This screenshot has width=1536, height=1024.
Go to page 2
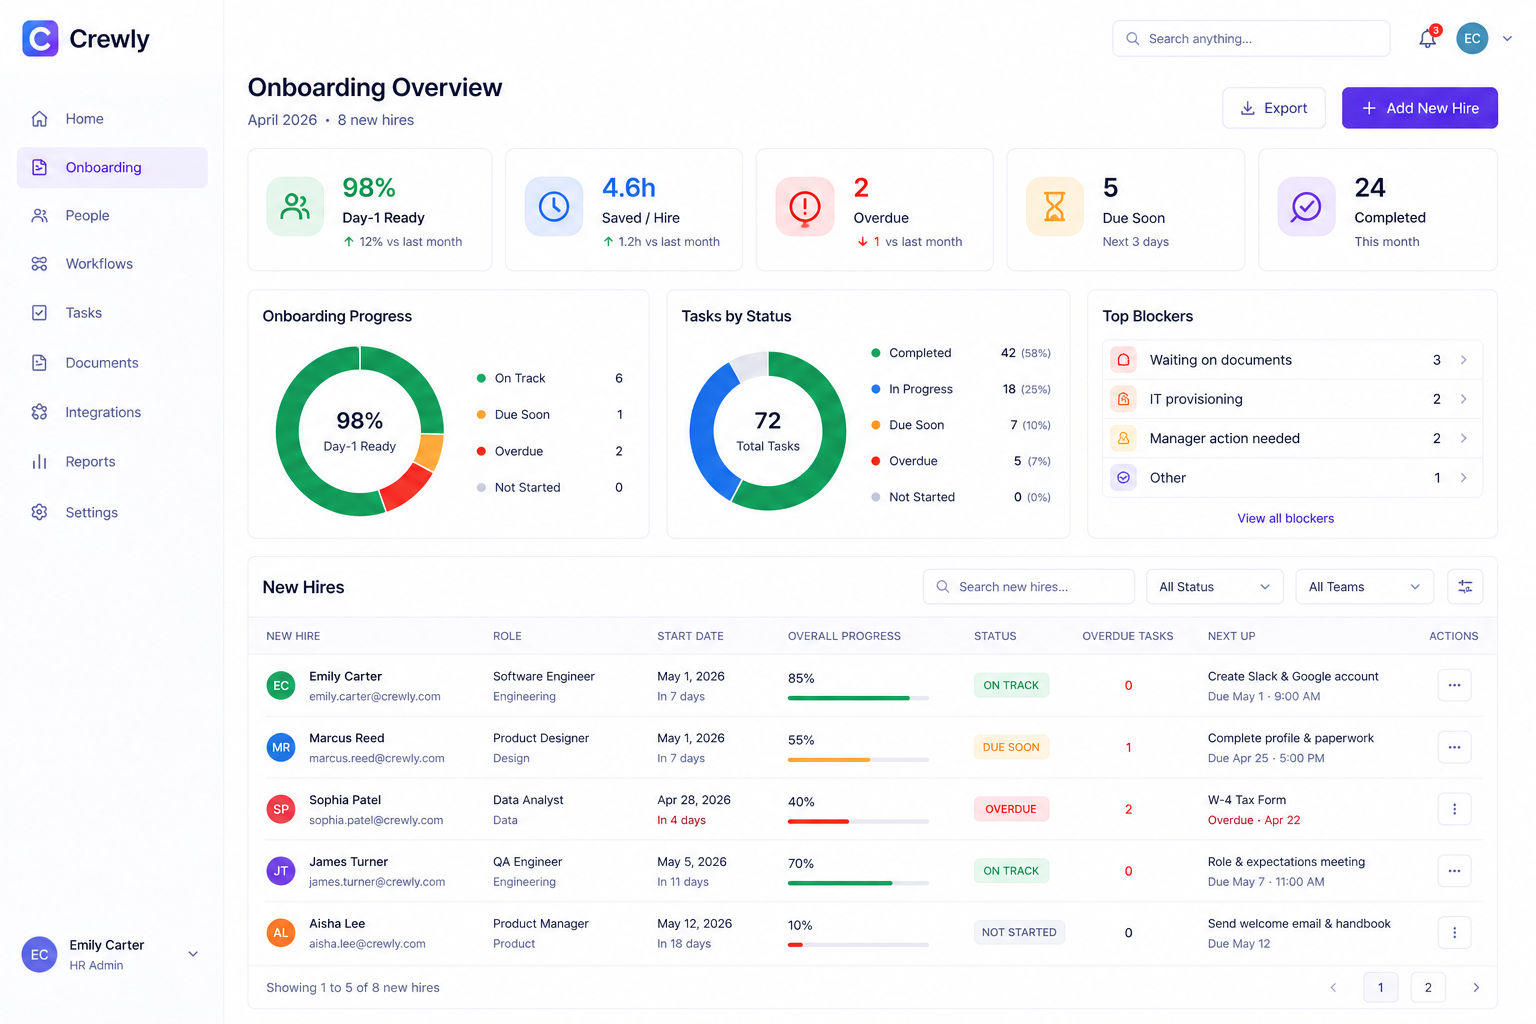click(x=1428, y=988)
